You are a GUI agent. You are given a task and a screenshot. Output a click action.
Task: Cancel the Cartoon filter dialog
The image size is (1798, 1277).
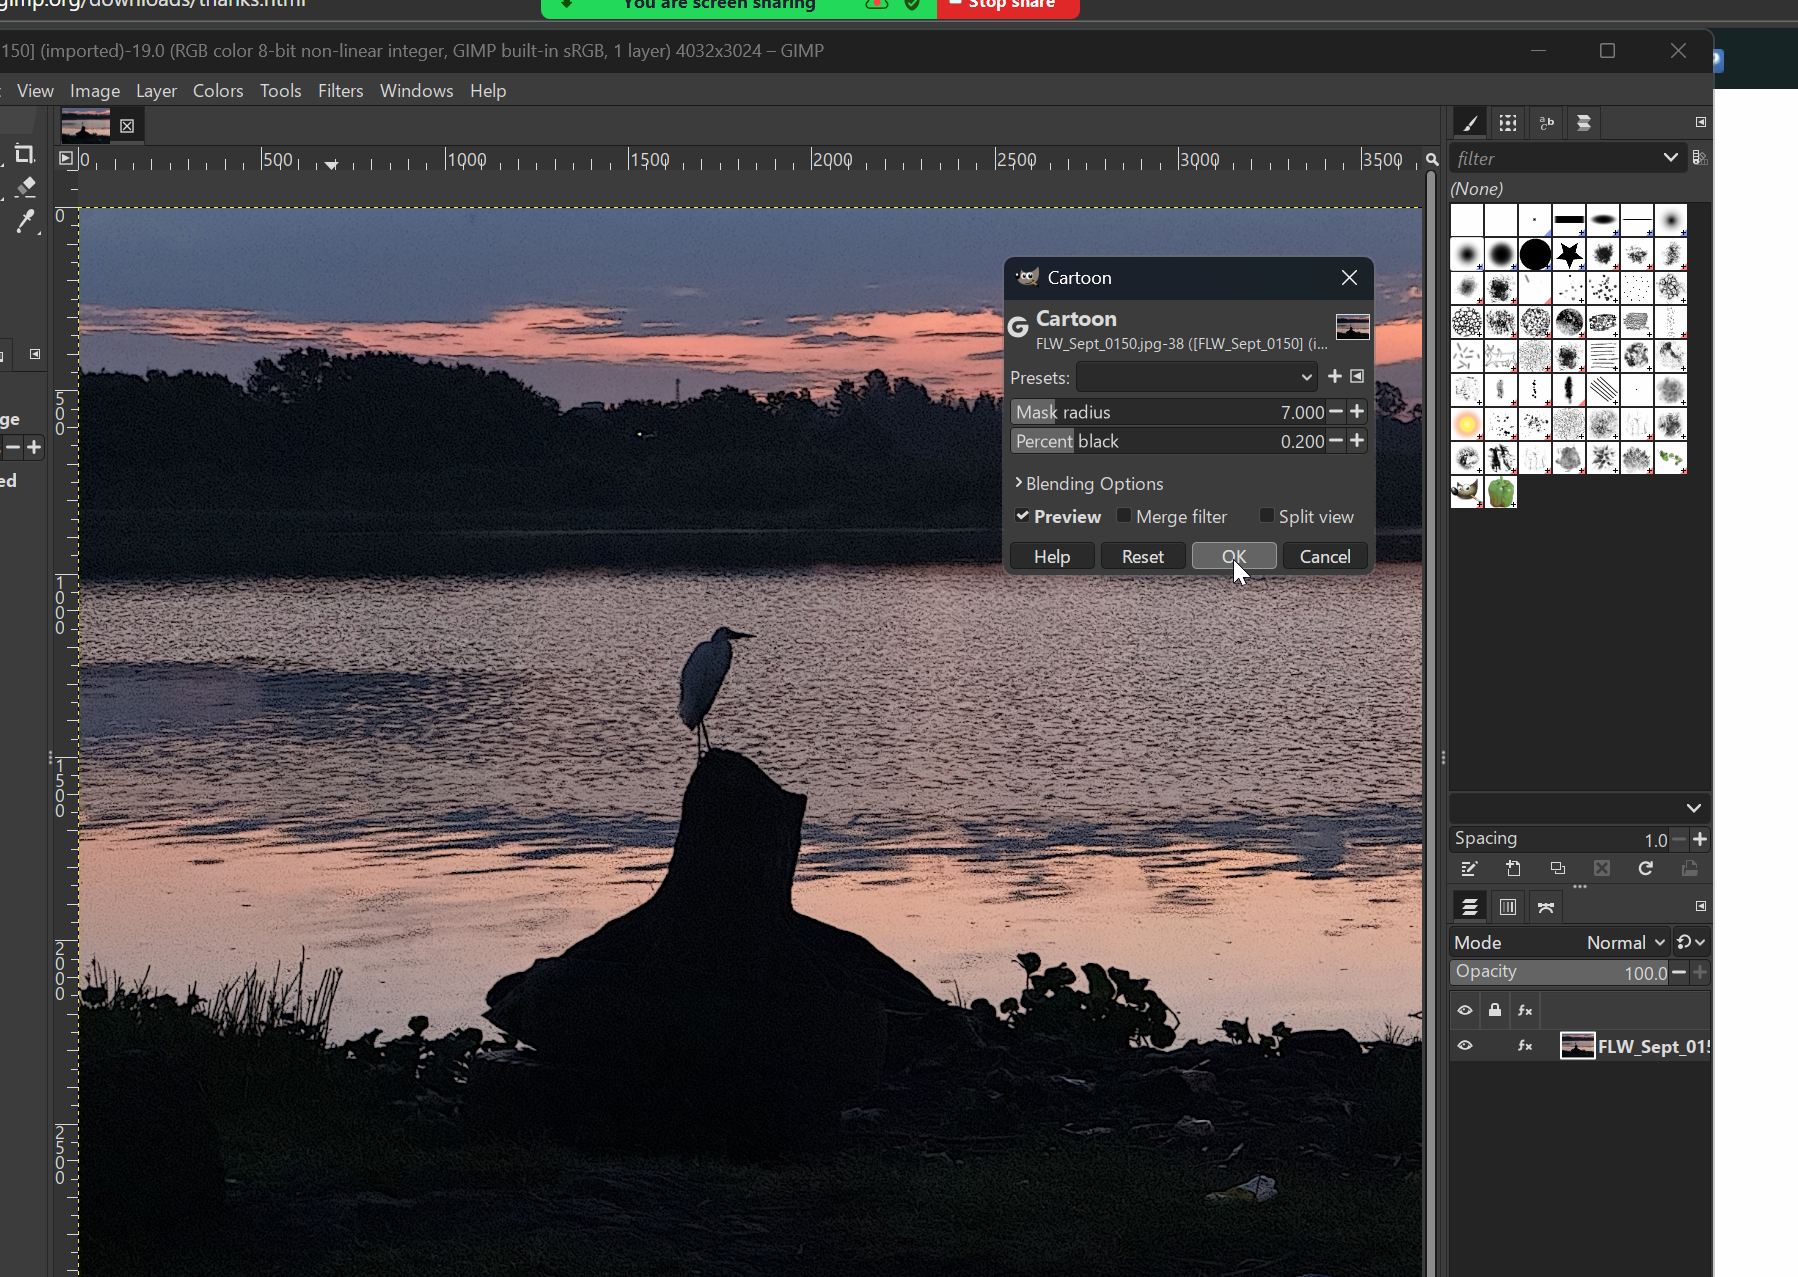(x=1325, y=557)
